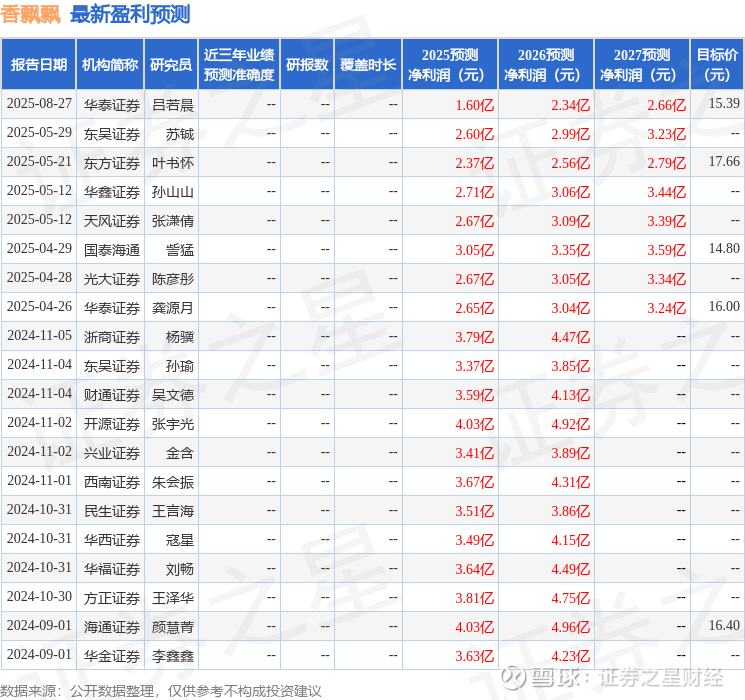Click the 2025预测净利润 column header
This screenshot has width=745, height=700.
pyautogui.click(x=450, y=65)
